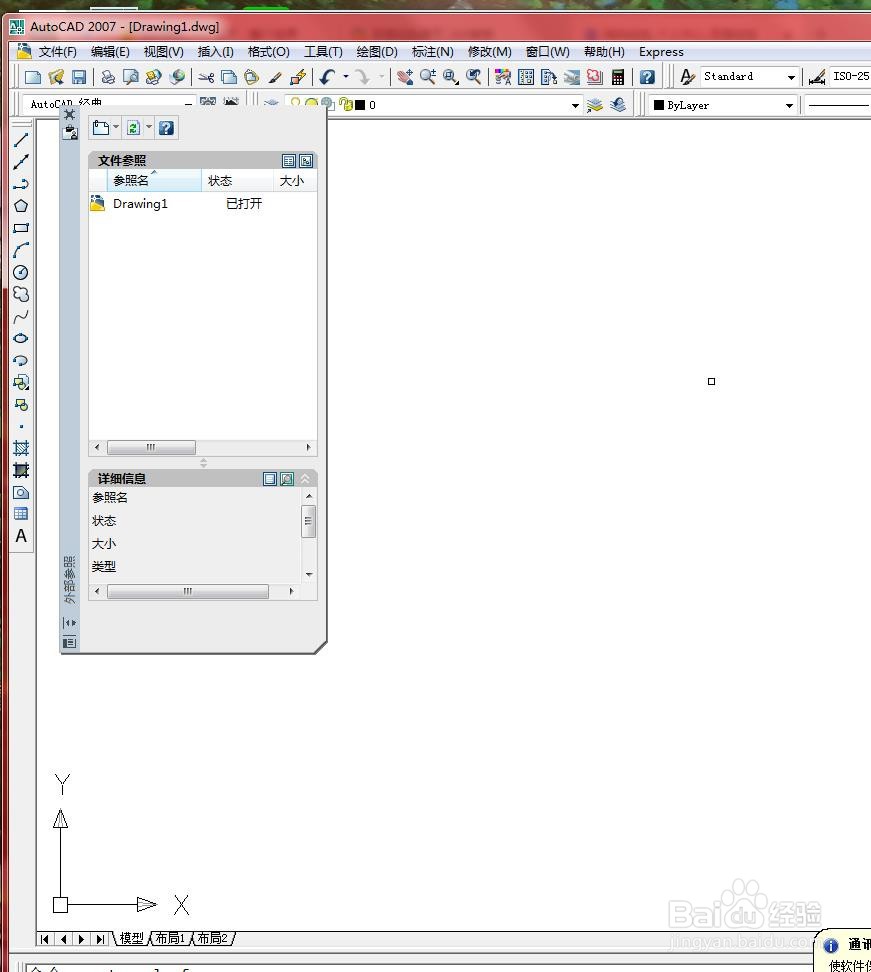The image size is (871, 972).
Task: Switch to the 模型 tab
Action: (131, 939)
